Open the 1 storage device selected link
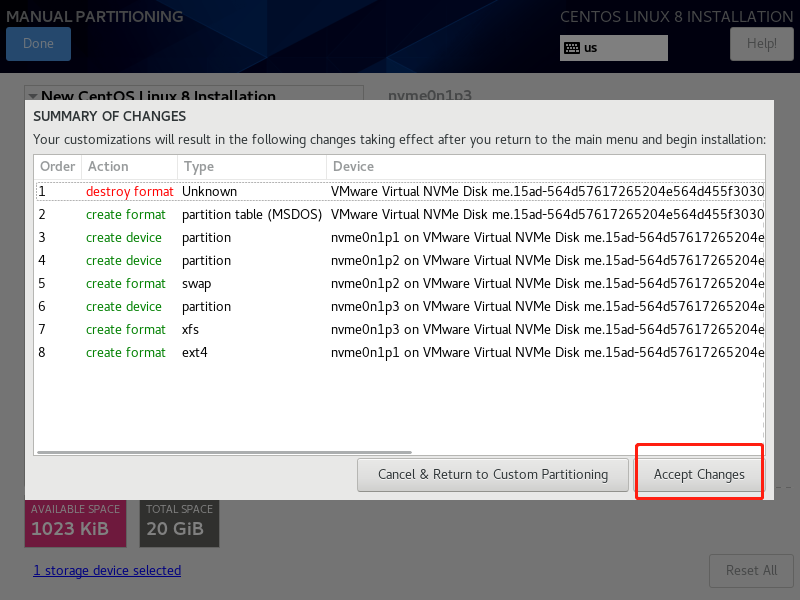800x600 pixels. point(107,570)
